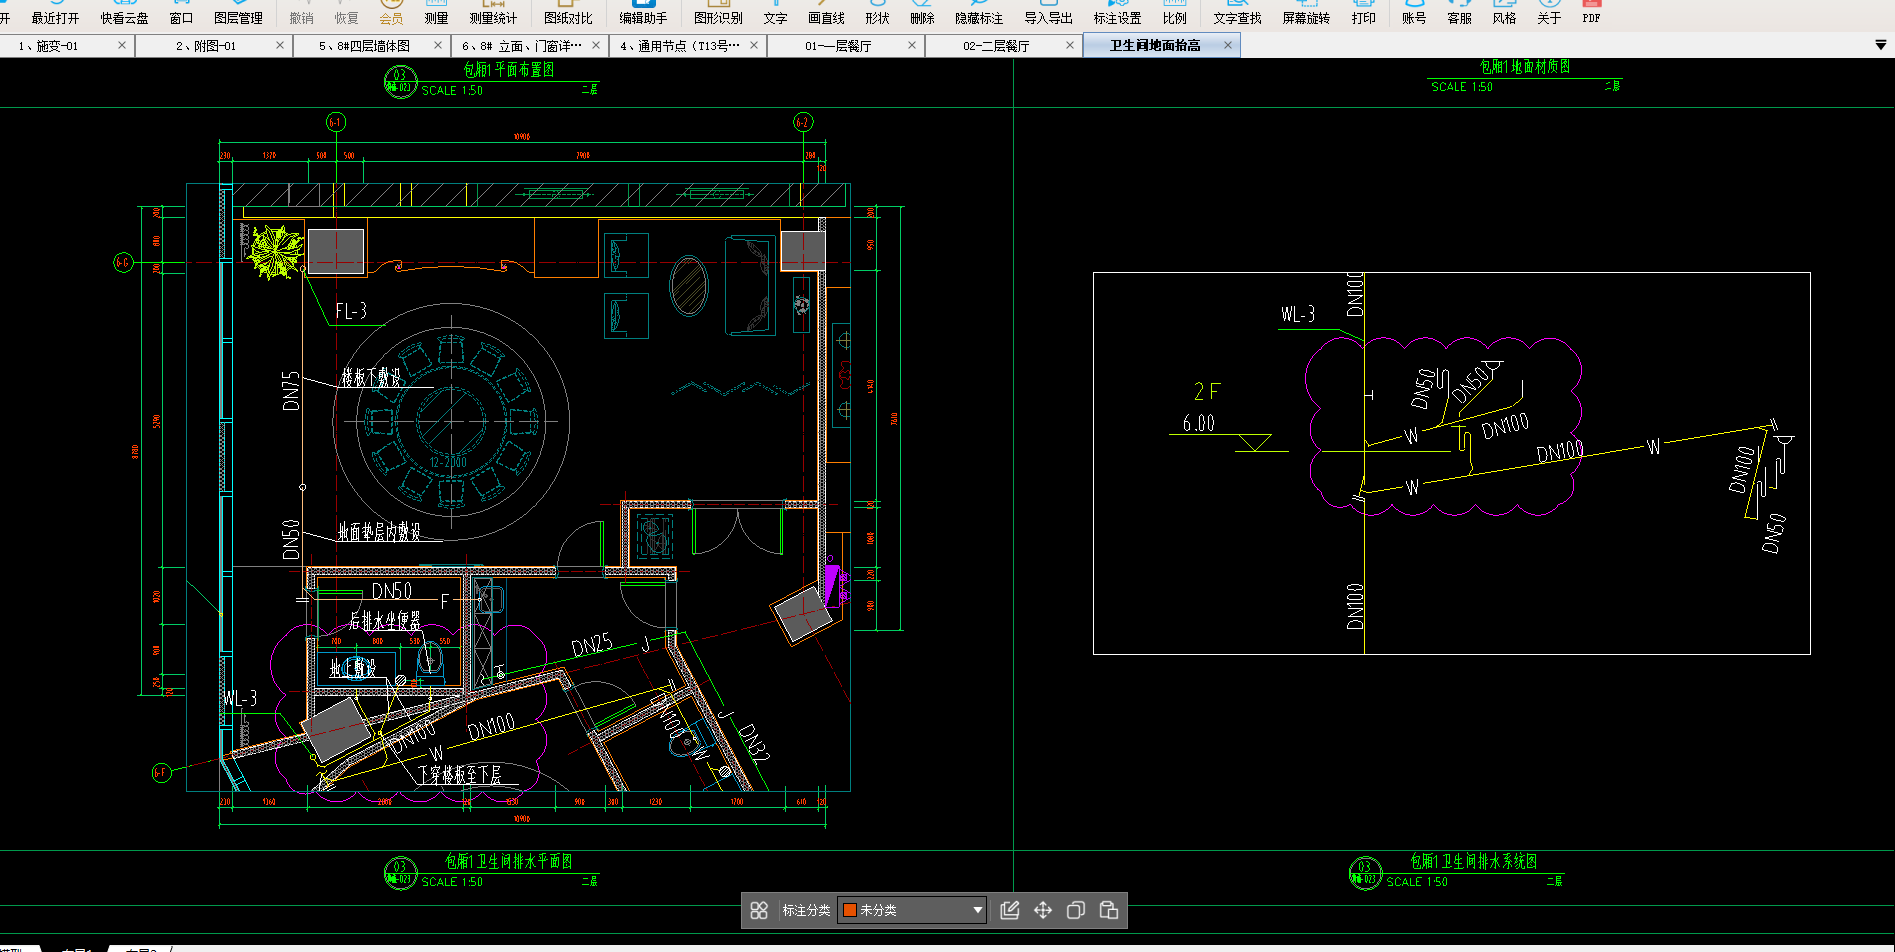Close the 01-一层餐厅 tab
Viewport: 1895px width, 952px height.
(x=912, y=45)
